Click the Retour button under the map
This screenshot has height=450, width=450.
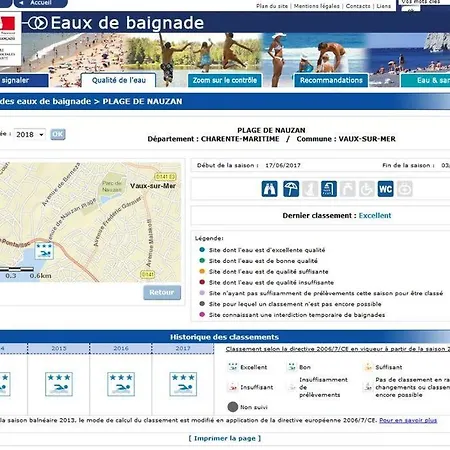point(162,292)
